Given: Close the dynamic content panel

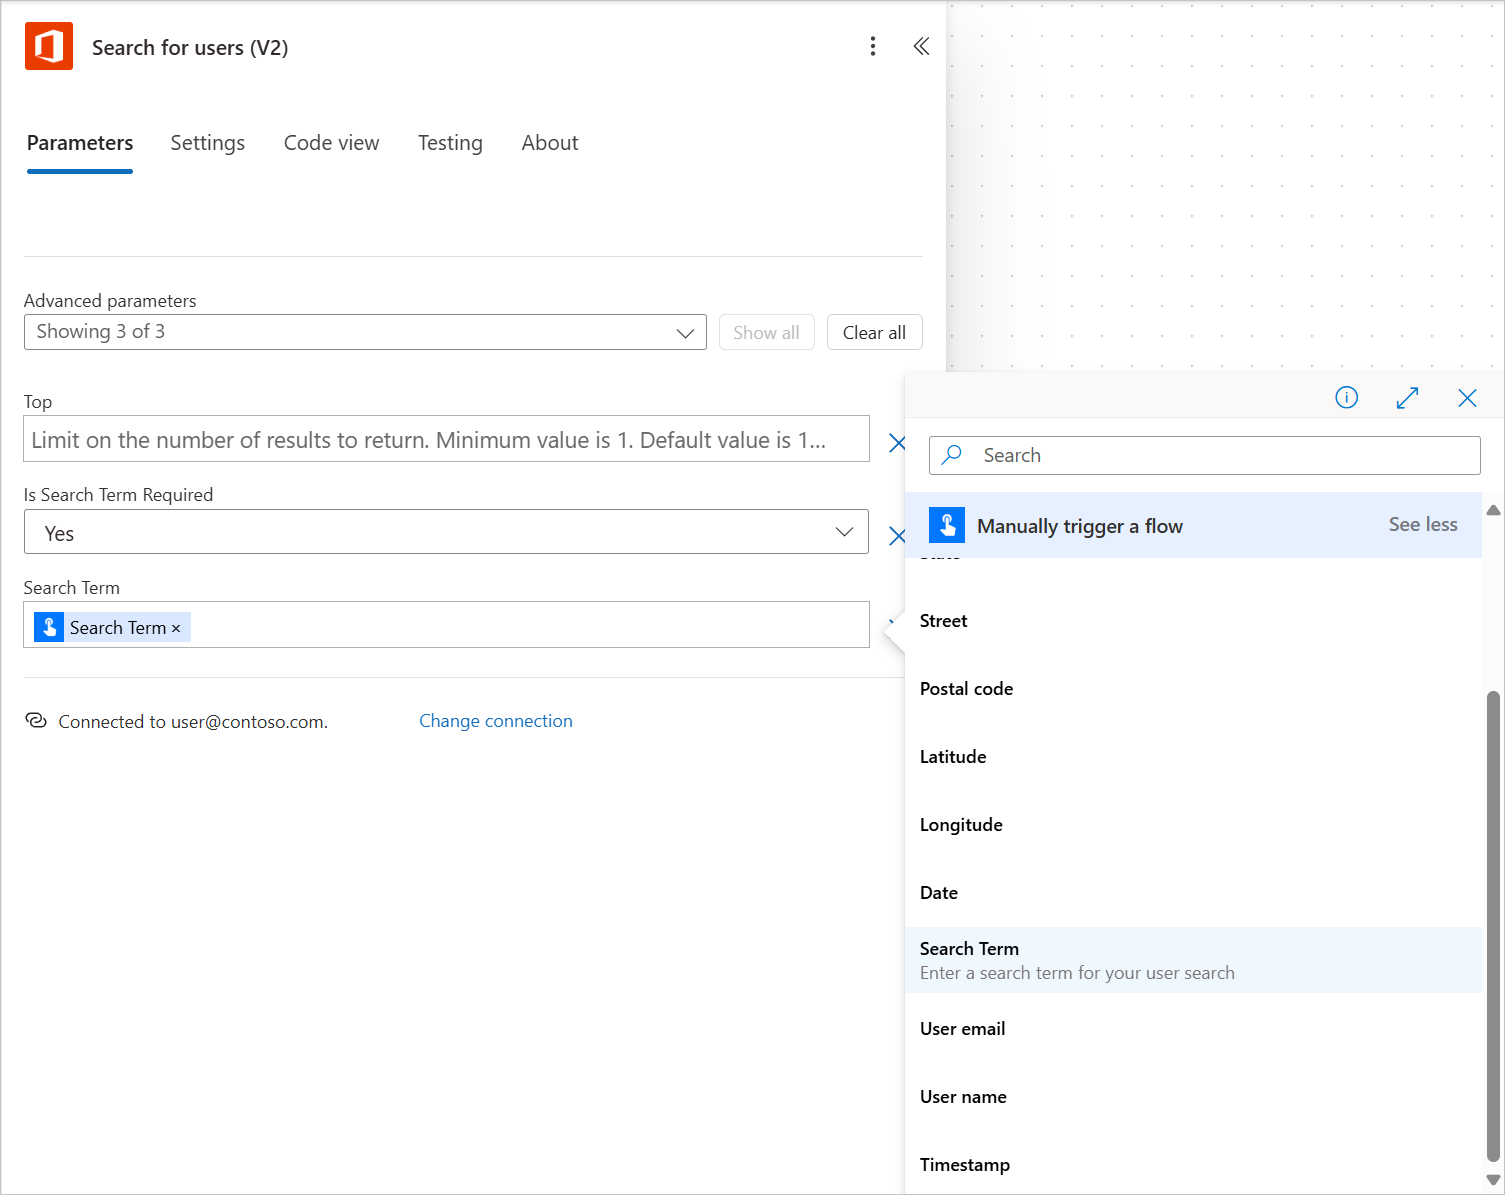Looking at the screenshot, I should pos(1467,398).
